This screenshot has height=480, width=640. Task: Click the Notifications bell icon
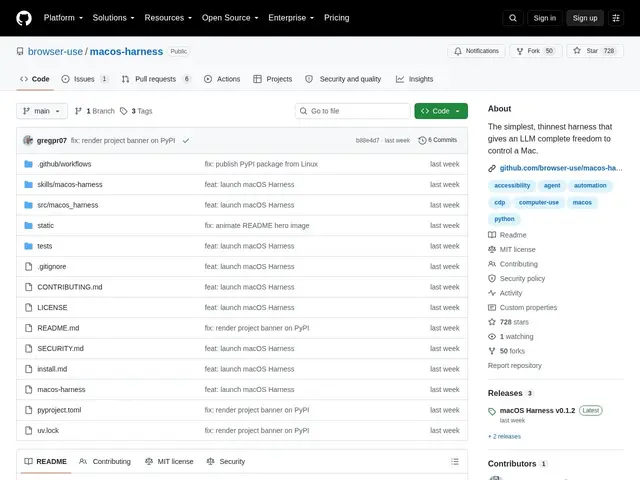pyautogui.click(x=458, y=51)
